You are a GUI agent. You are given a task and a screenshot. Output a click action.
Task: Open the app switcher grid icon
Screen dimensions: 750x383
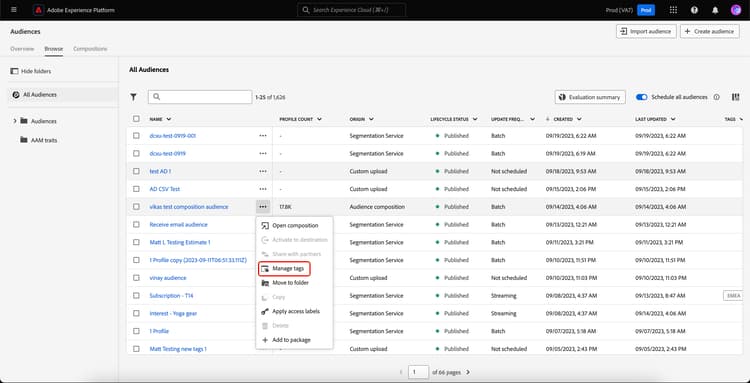[x=673, y=10]
